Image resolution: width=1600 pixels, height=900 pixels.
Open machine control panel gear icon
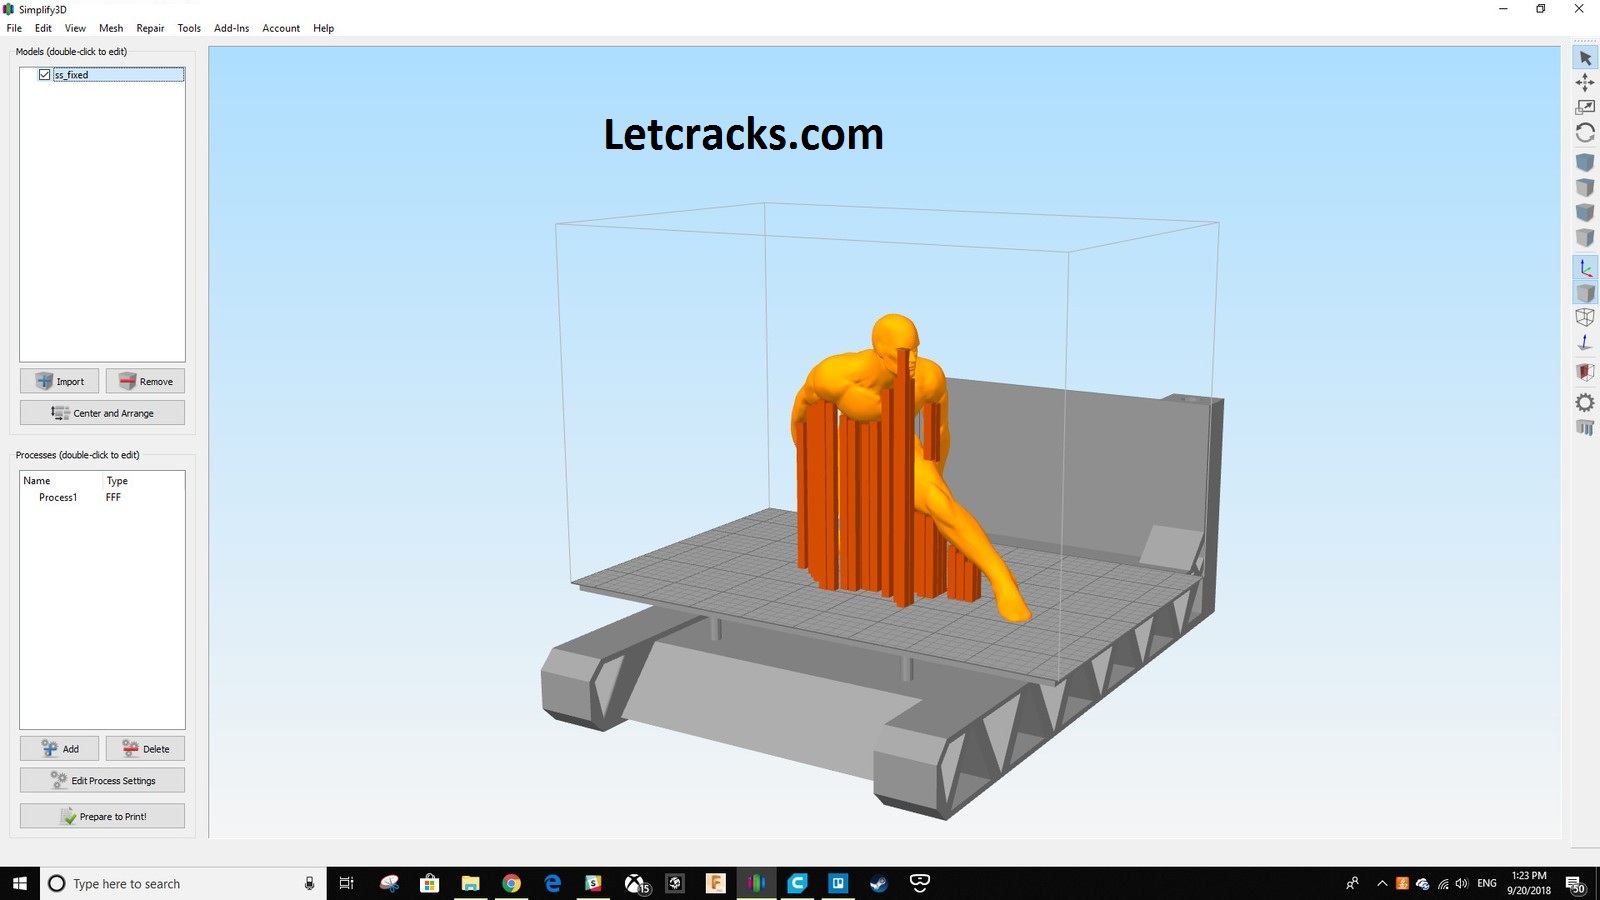[x=1585, y=402]
